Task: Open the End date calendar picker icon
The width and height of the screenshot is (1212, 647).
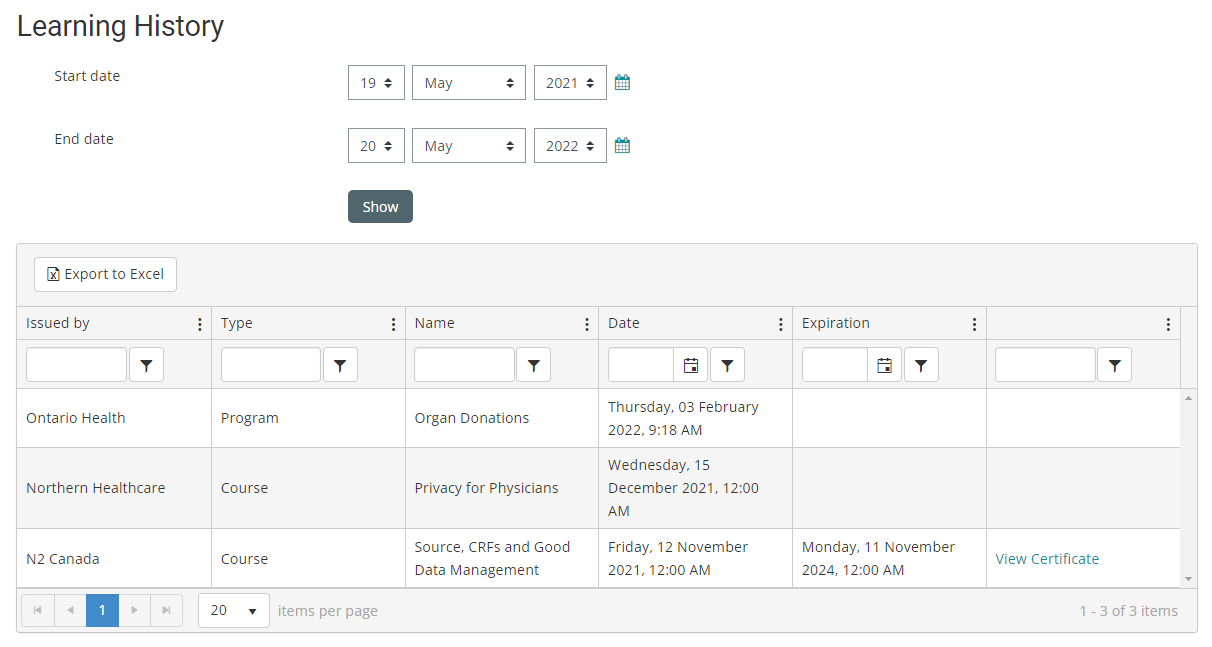Action: [622, 146]
